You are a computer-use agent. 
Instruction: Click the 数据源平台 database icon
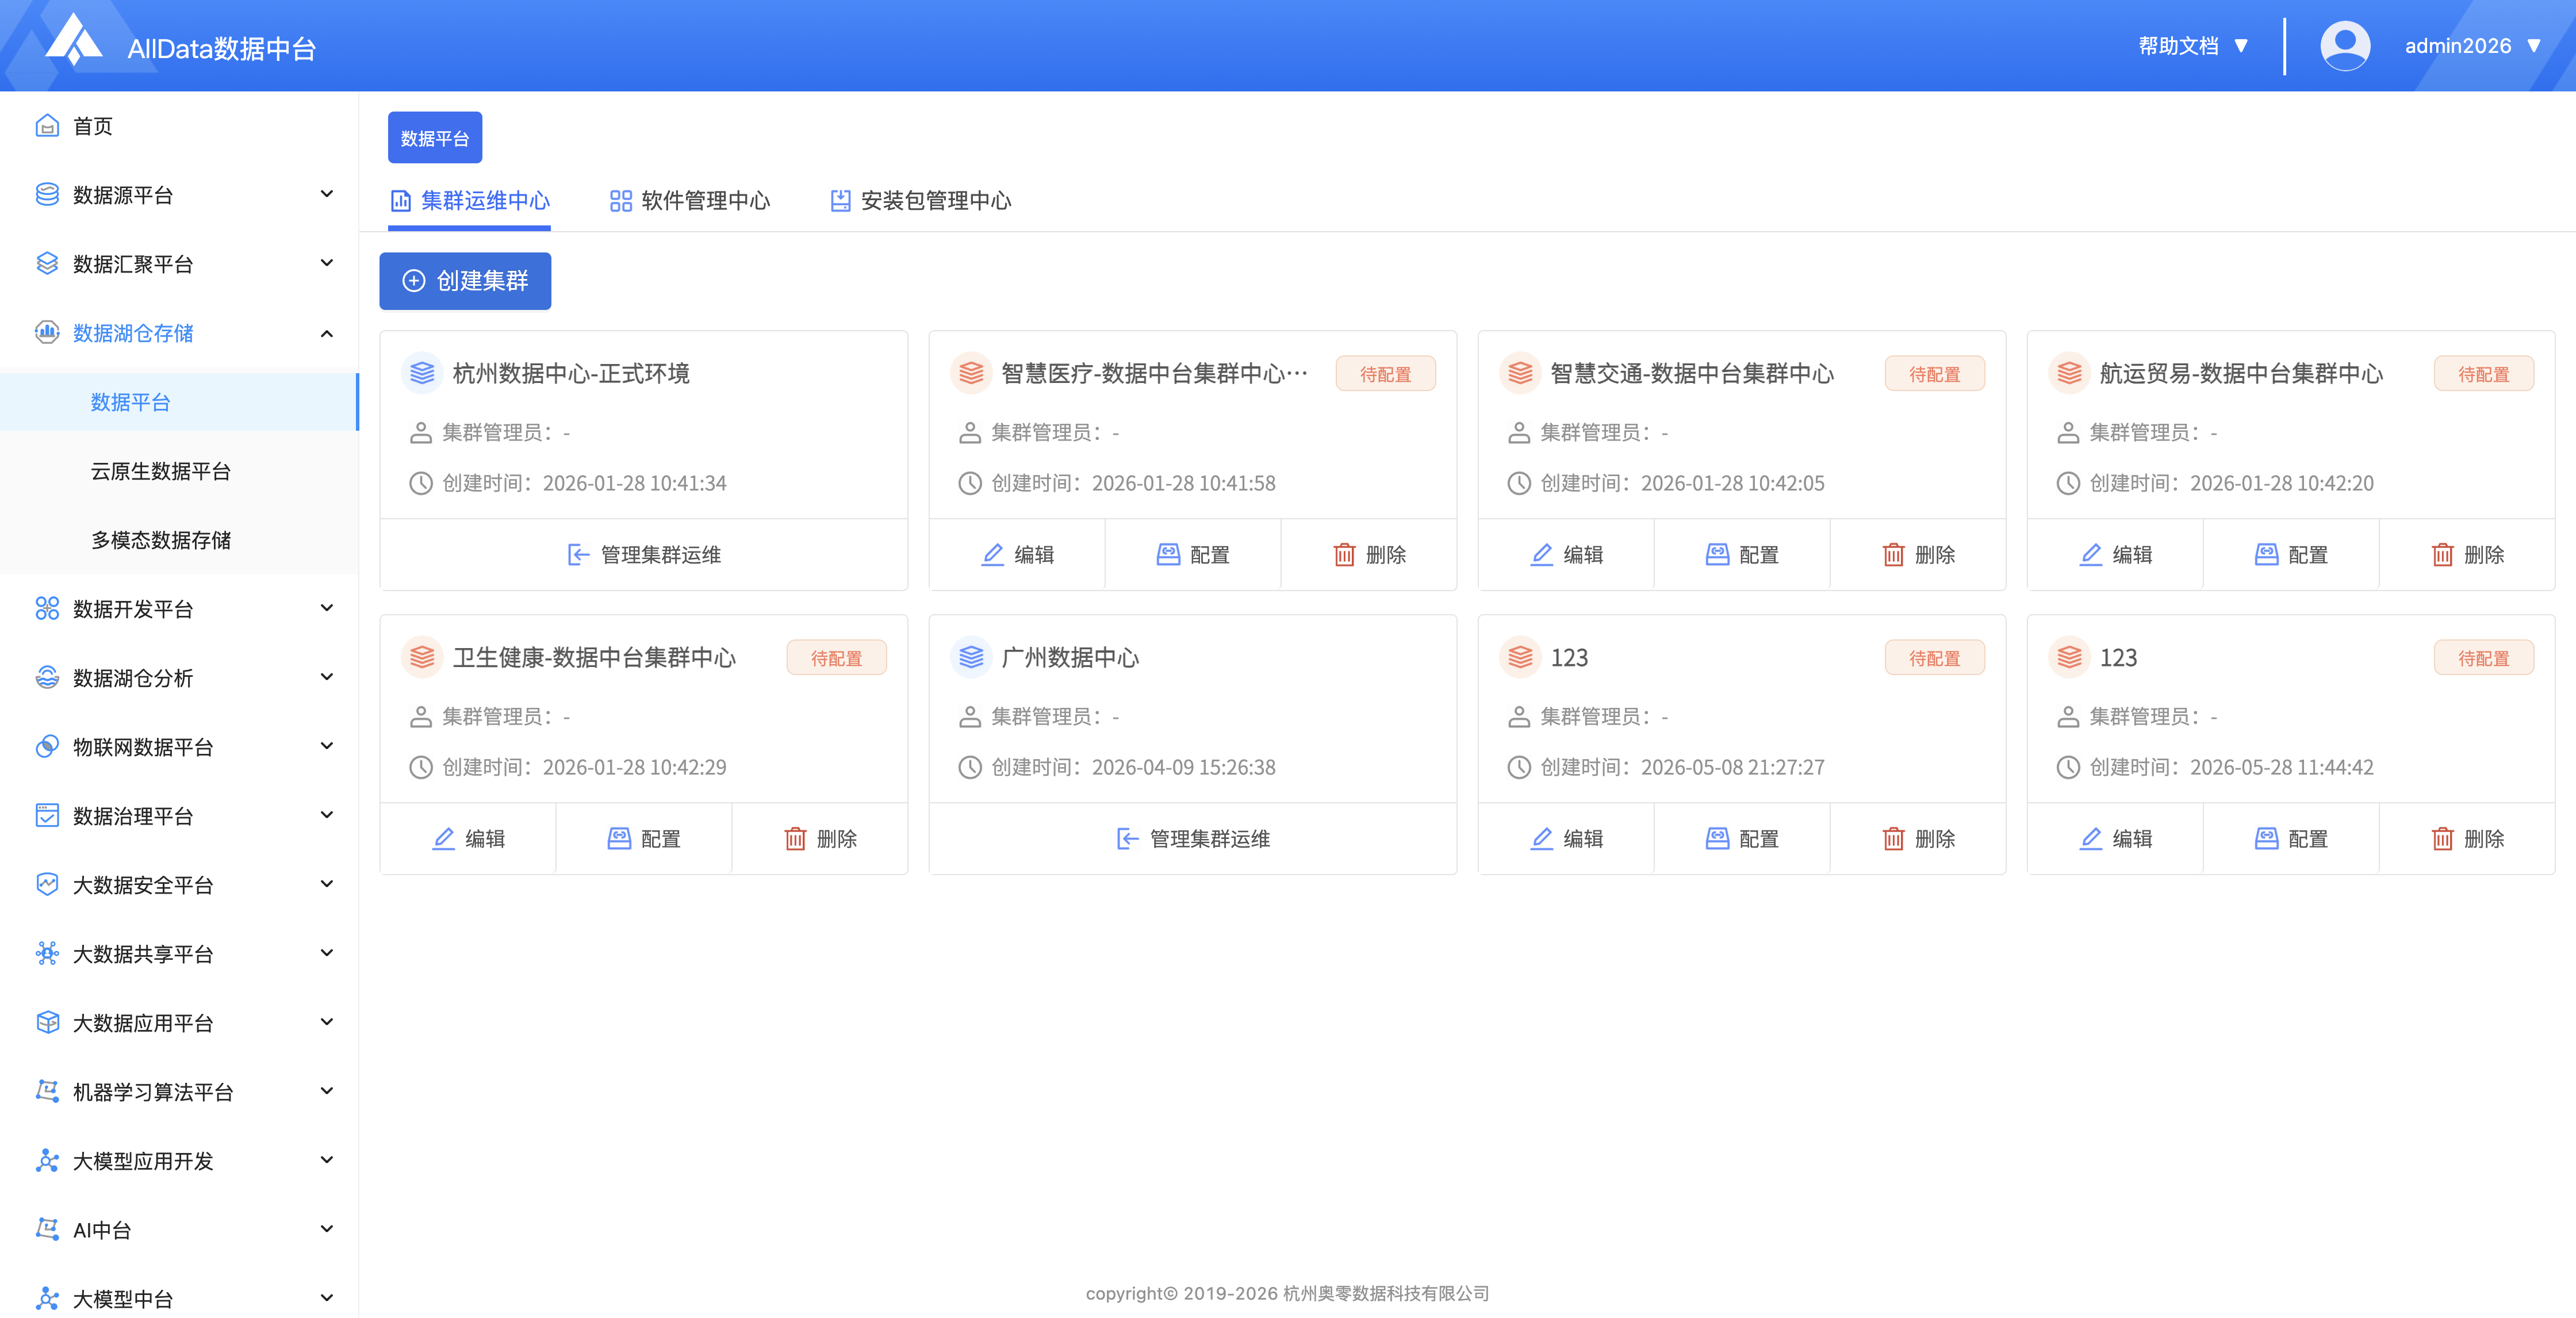pyautogui.click(x=47, y=195)
